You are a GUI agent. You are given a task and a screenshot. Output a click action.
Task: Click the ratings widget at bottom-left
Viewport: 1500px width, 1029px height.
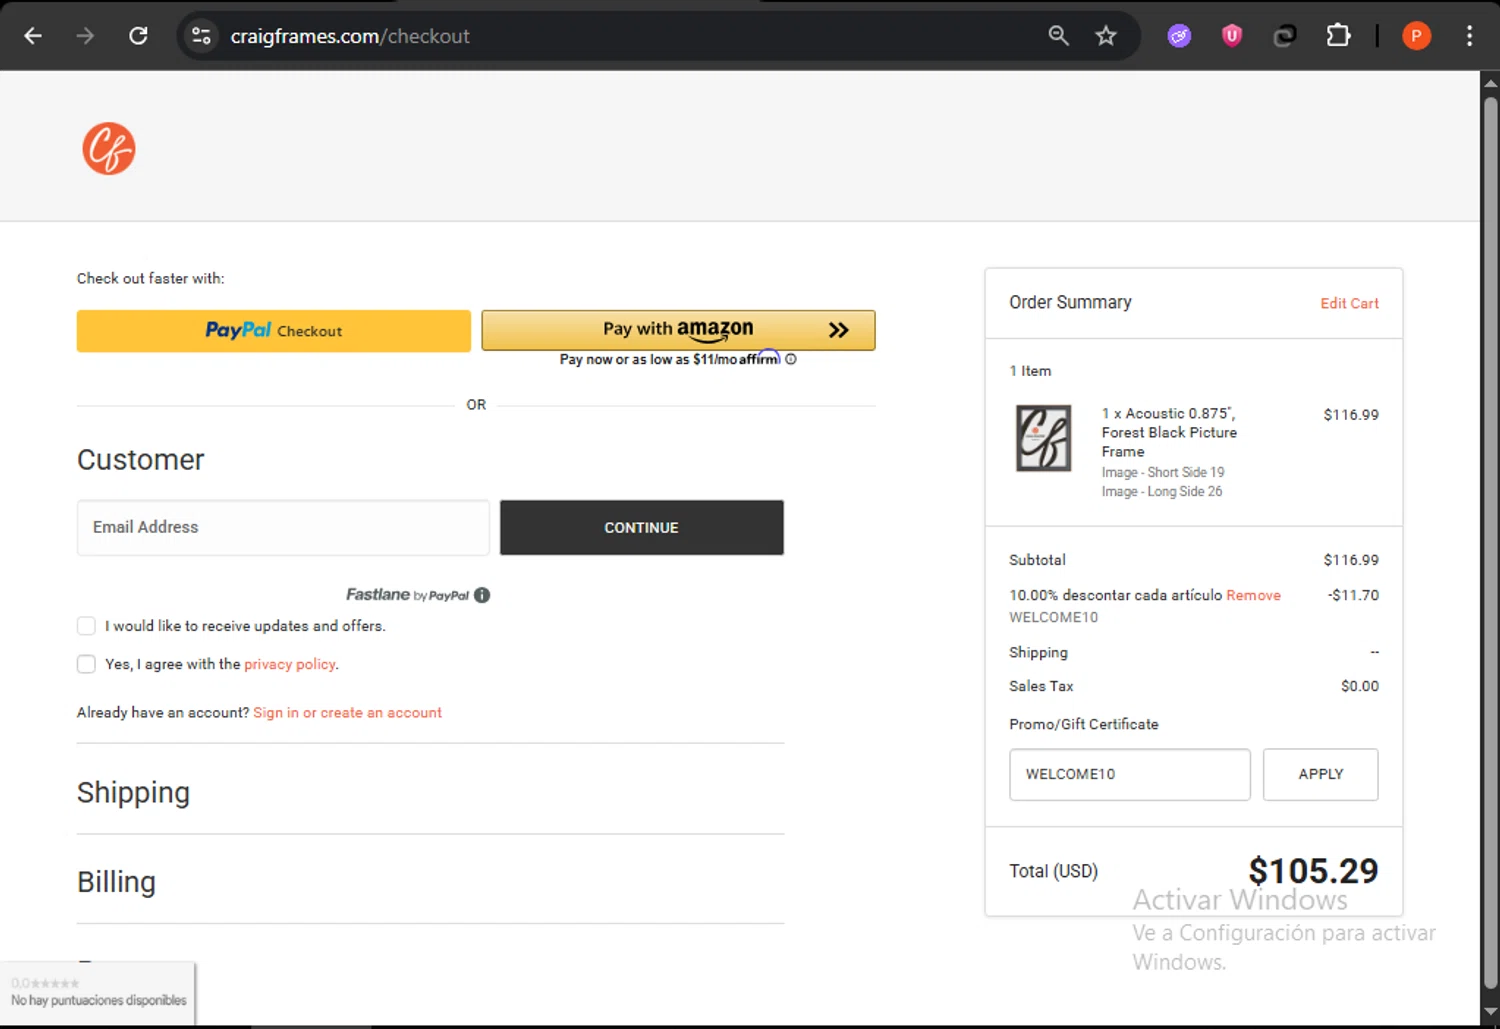coord(98,993)
